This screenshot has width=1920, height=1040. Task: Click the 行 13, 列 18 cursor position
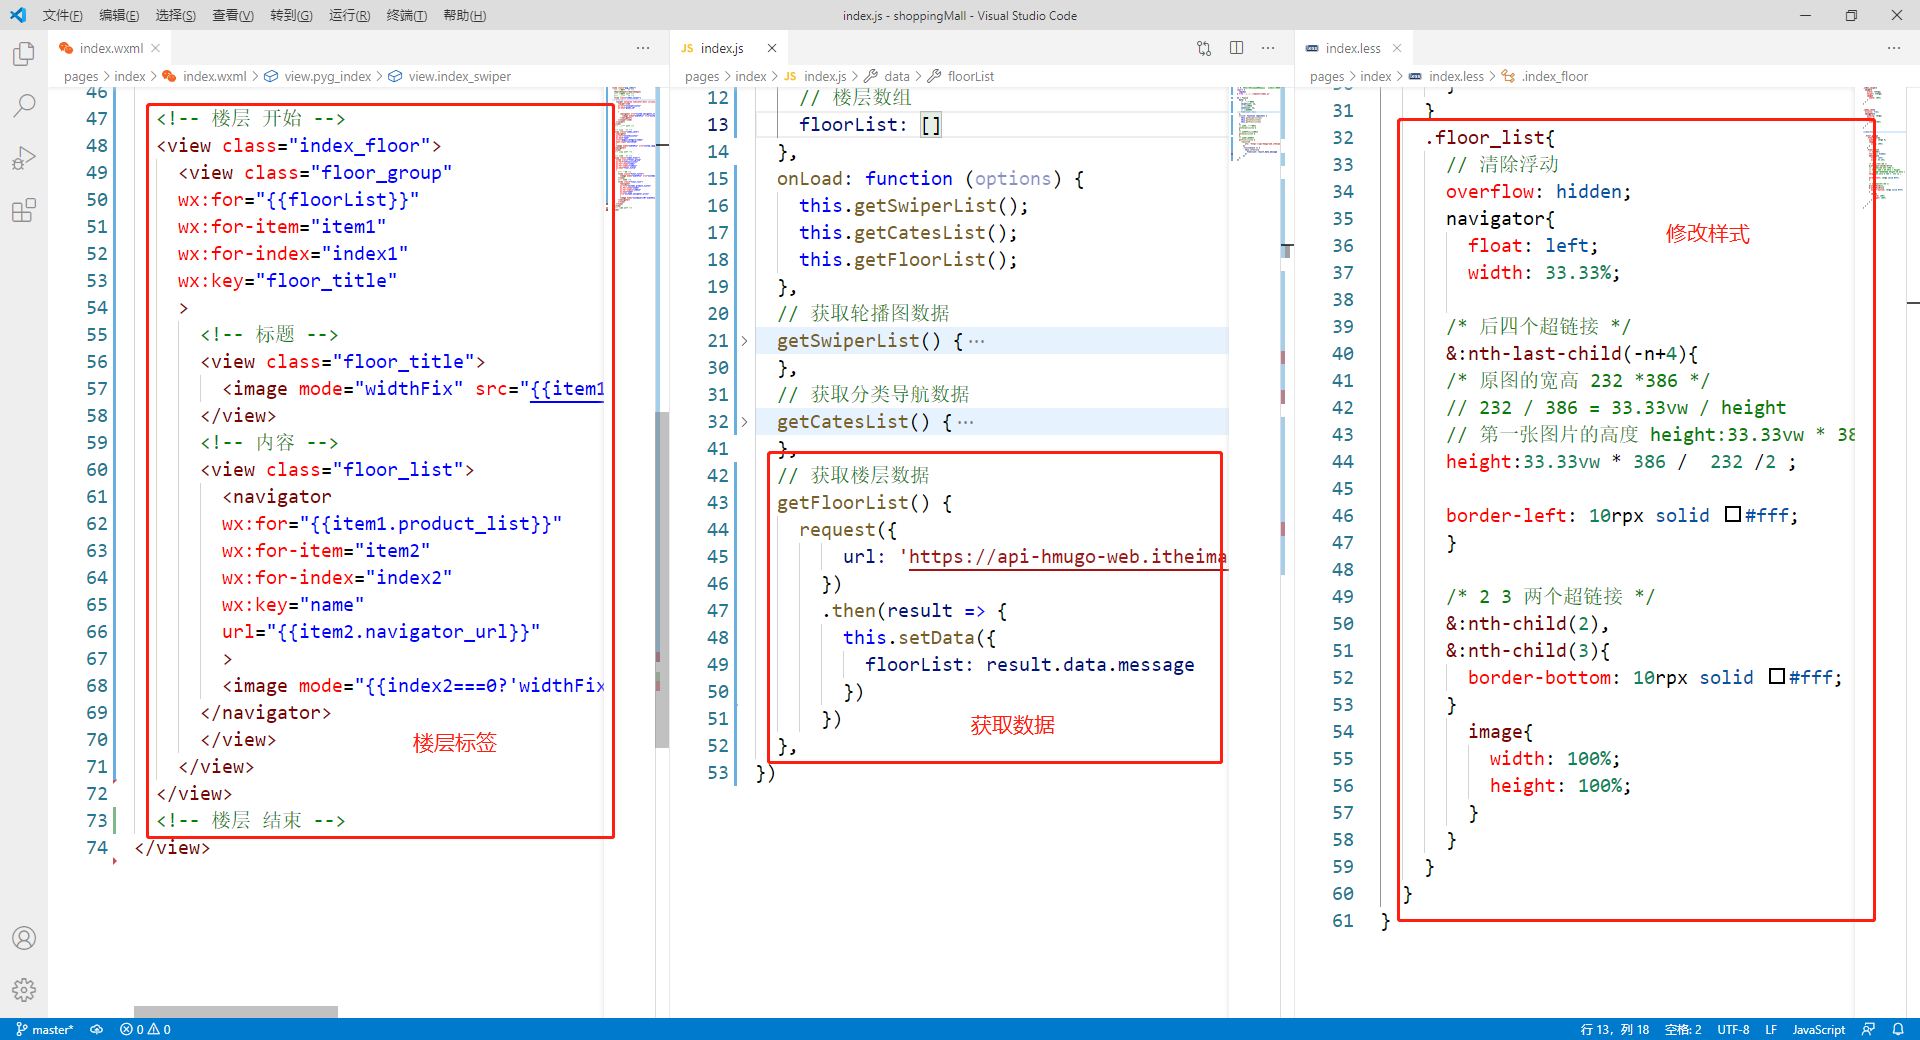coord(1614,1029)
